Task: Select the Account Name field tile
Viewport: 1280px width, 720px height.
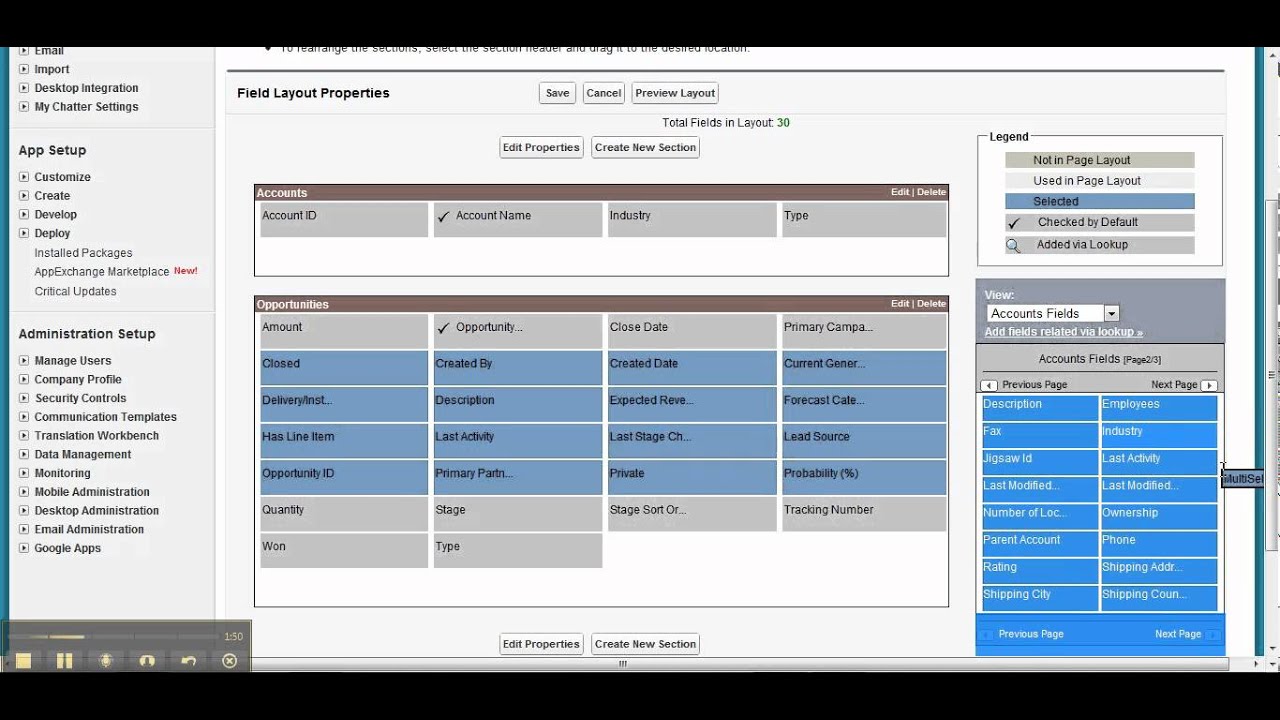Action: (518, 220)
